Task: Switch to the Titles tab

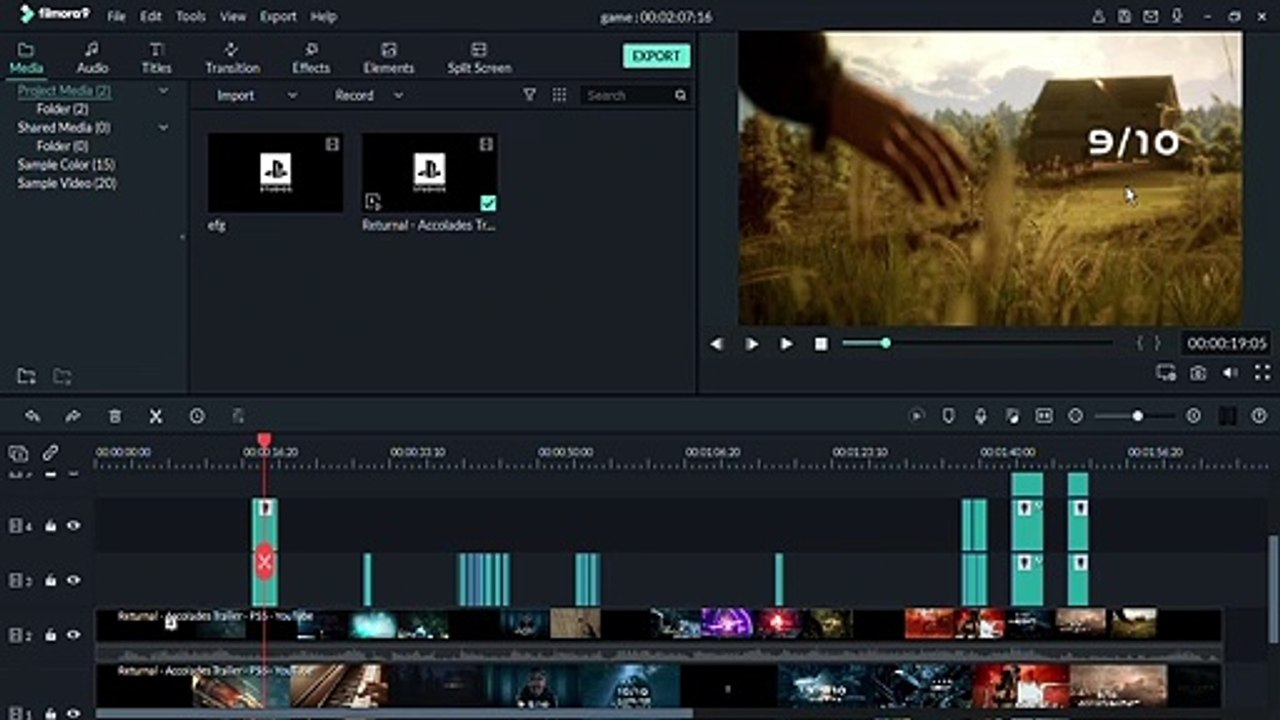Action: click(156, 58)
